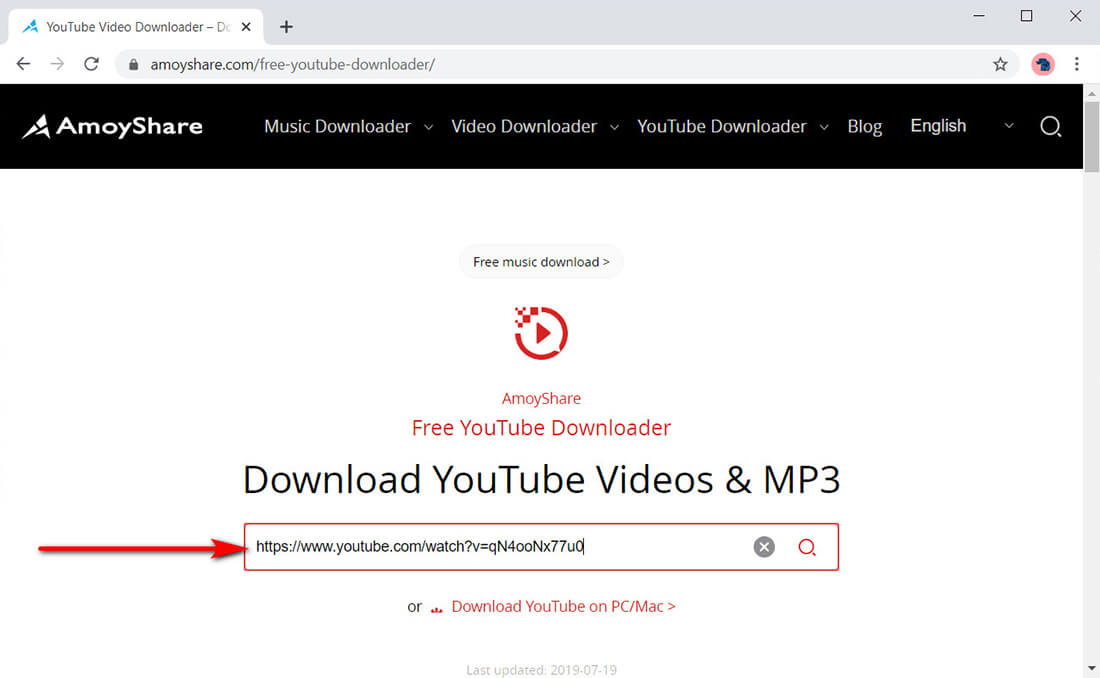The width and height of the screenshot is (1100, 678).
Task: Click the Last updated: 2019-07-19 text
Action: coord(541,670)
